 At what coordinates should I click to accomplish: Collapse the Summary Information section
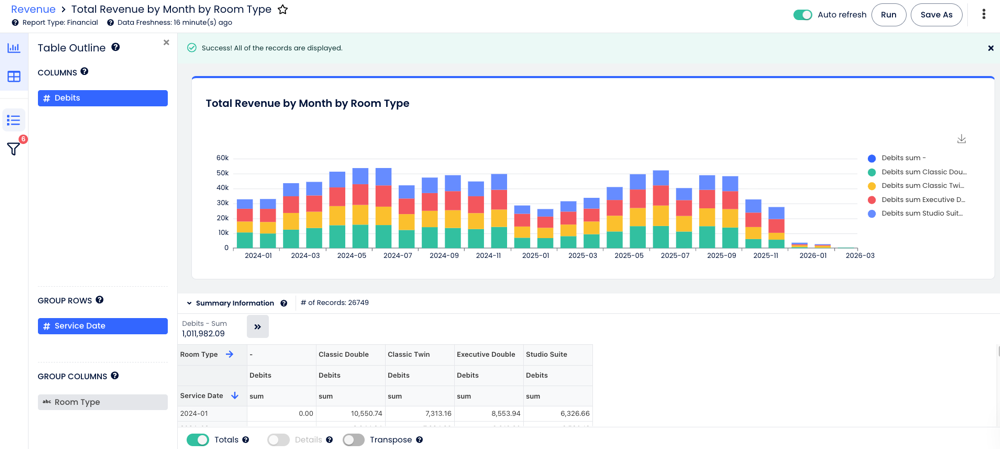[189, 303]
